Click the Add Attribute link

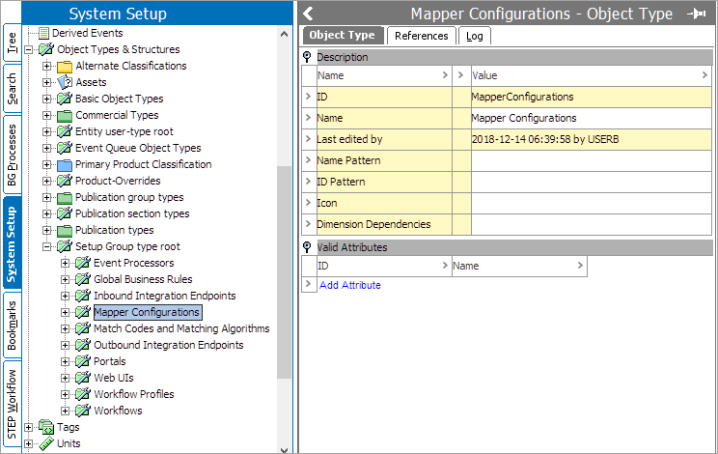(350, 285)
